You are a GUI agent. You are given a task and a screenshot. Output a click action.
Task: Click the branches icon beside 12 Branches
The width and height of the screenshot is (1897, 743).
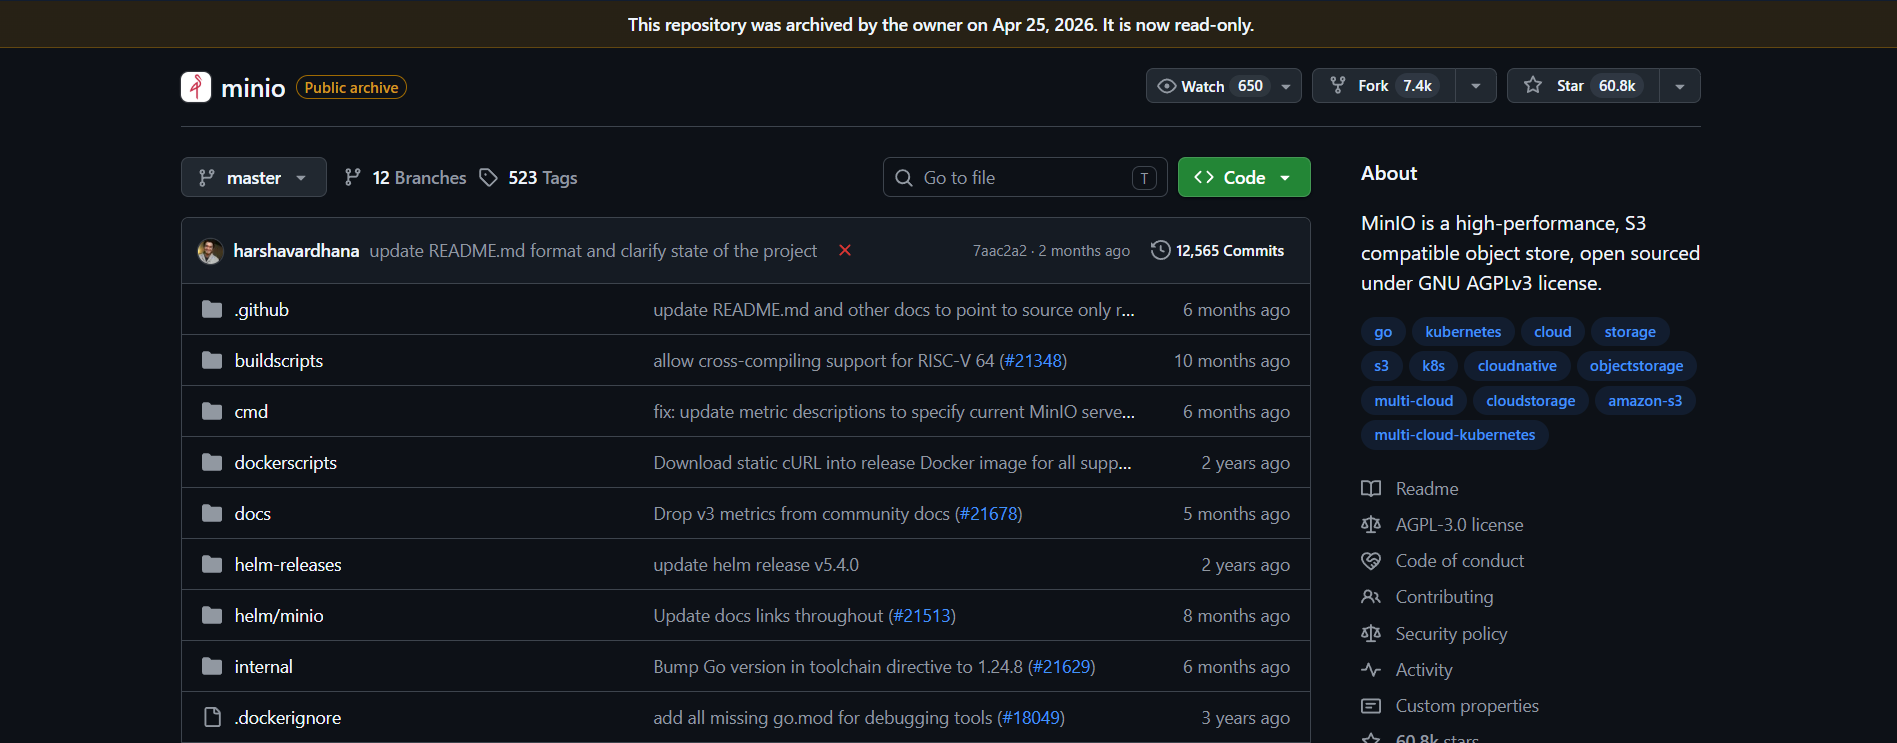click(x=353, y=177)
